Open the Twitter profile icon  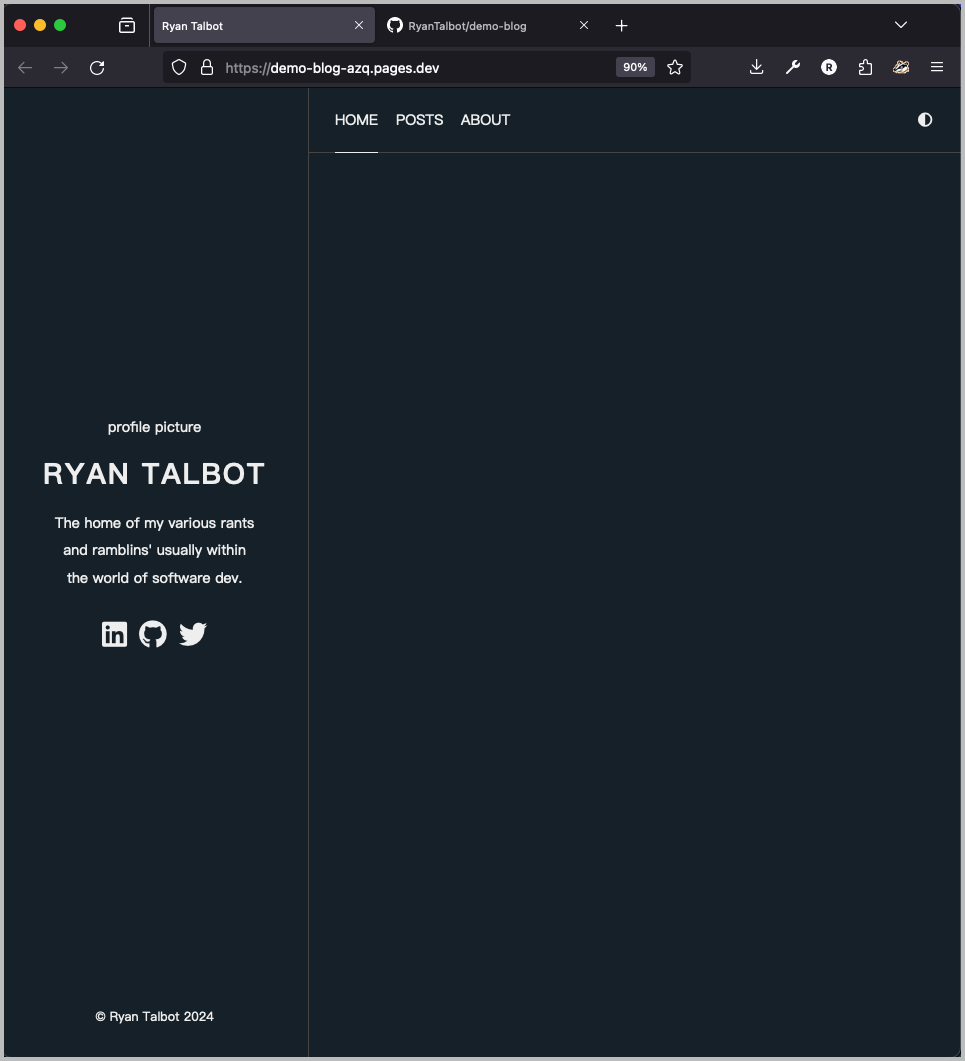click(x=192, y=634)
